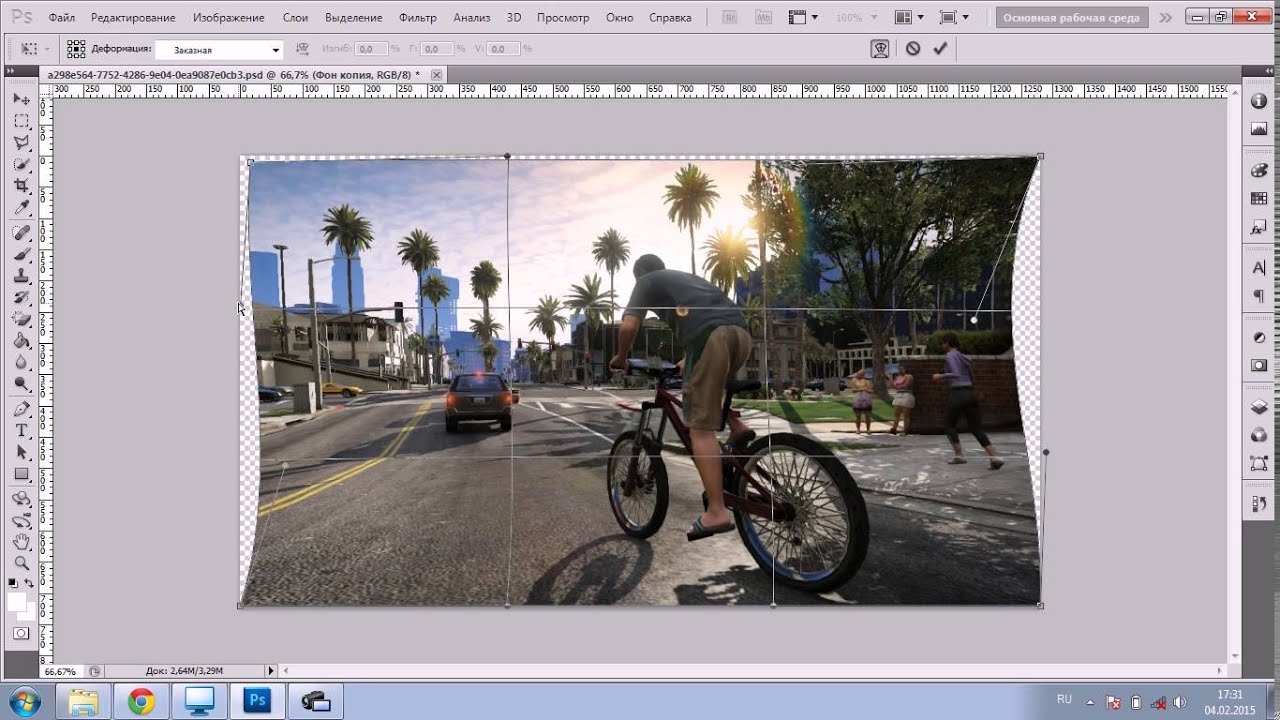Open Windows Explorer folder in taskbar
Screen dimensions: 1280x720
(x=84, y=702)
